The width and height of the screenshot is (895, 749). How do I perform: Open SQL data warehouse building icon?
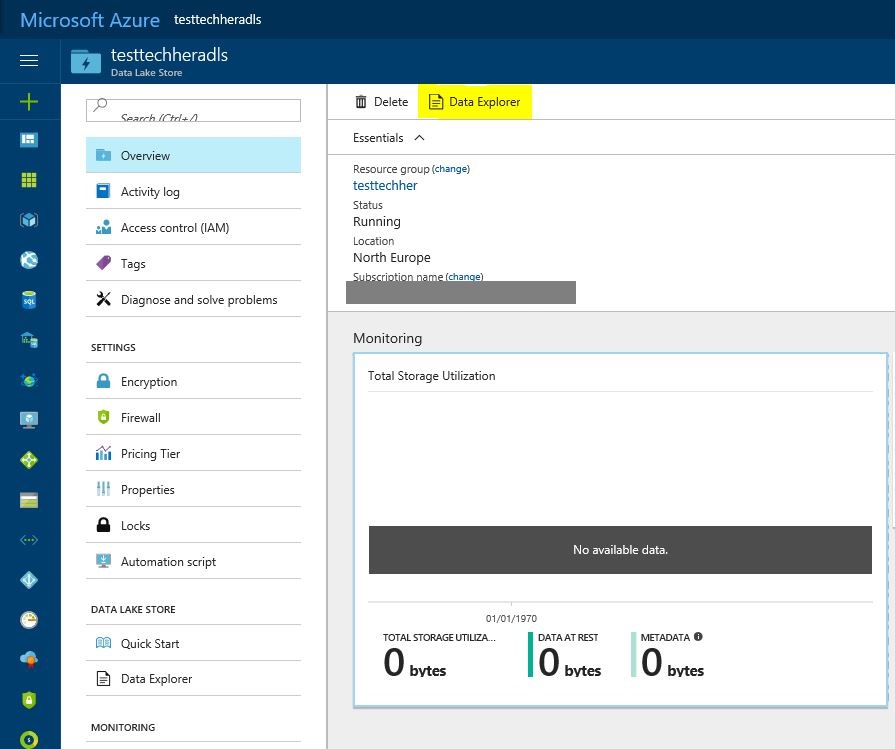(x=29, y=340)
